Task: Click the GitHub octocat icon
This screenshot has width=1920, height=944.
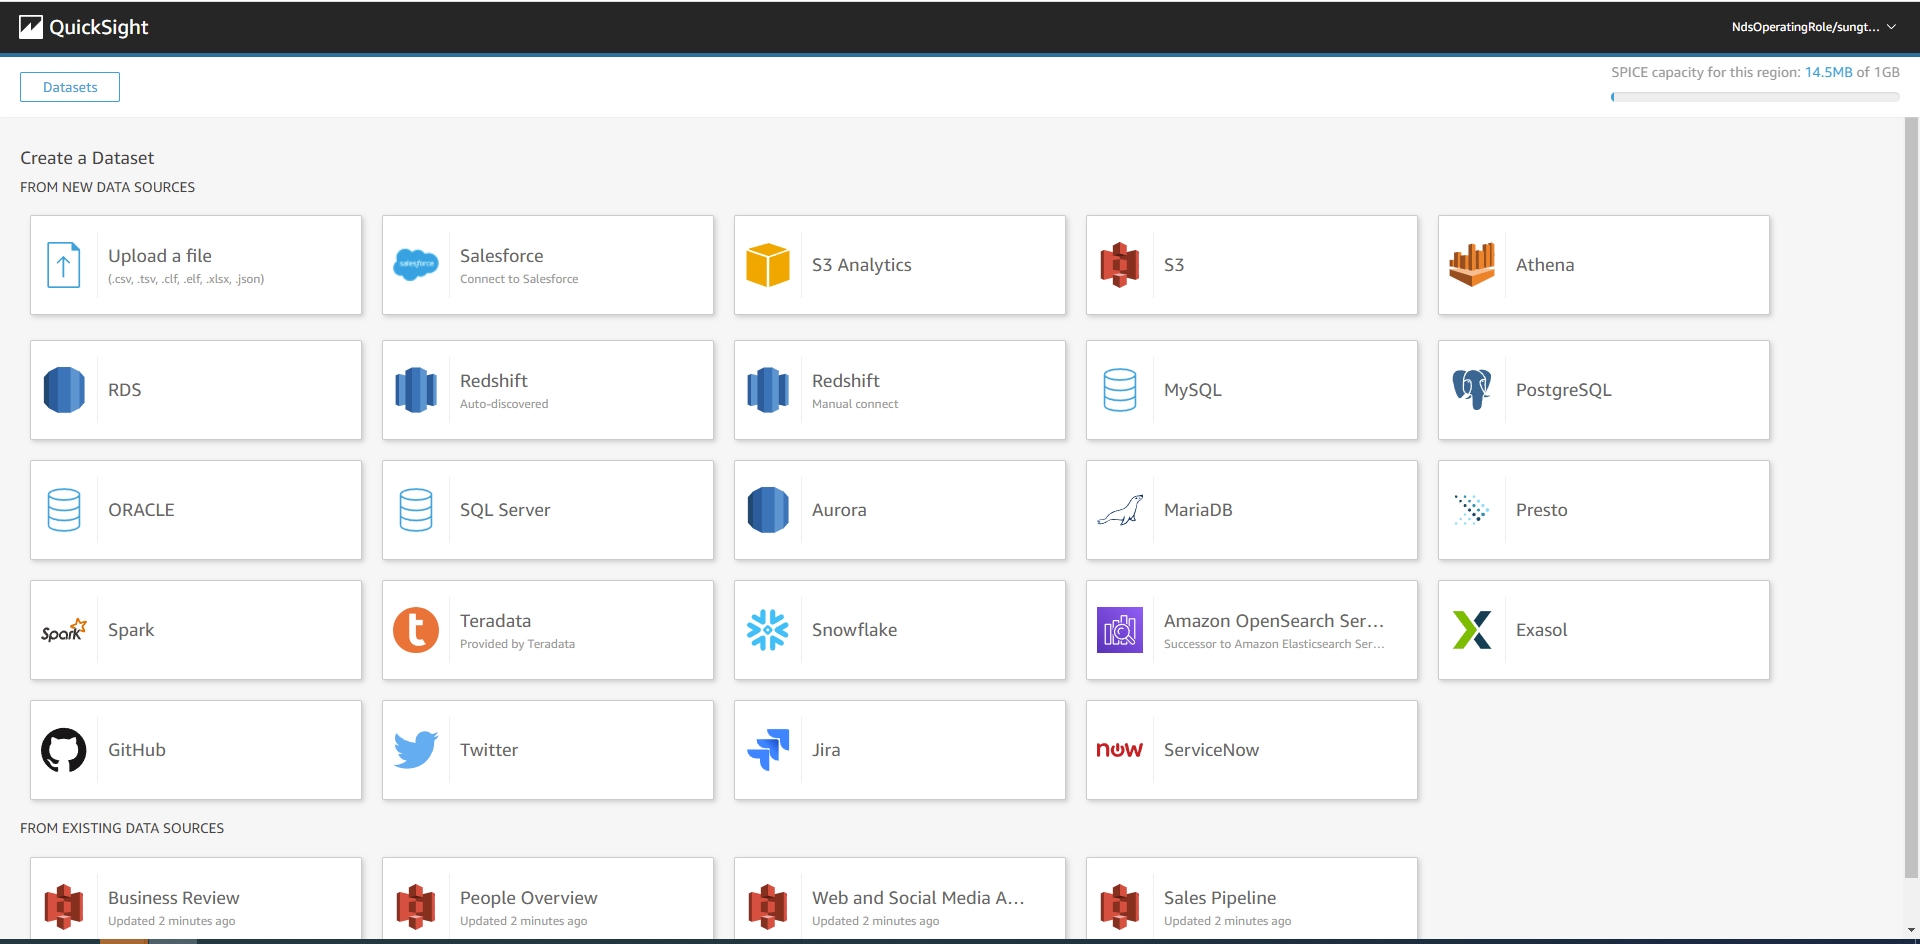Action: click(x=64, y=750)
